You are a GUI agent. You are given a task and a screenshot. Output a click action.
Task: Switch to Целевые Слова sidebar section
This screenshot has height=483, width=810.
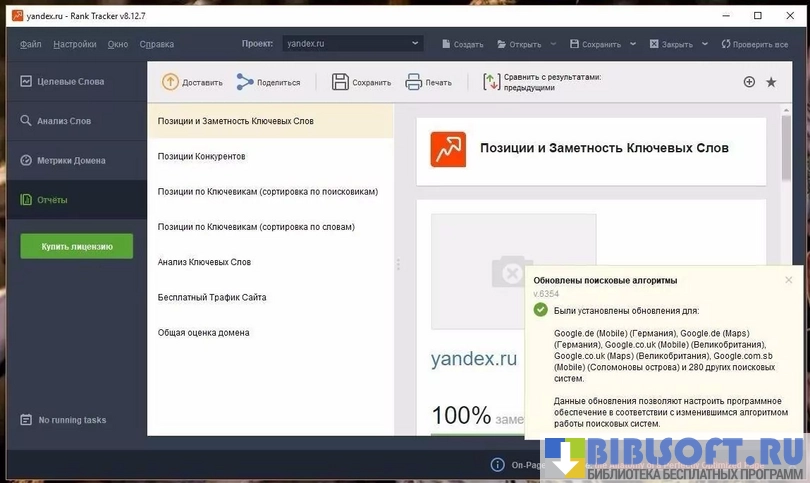coord(70,81)
